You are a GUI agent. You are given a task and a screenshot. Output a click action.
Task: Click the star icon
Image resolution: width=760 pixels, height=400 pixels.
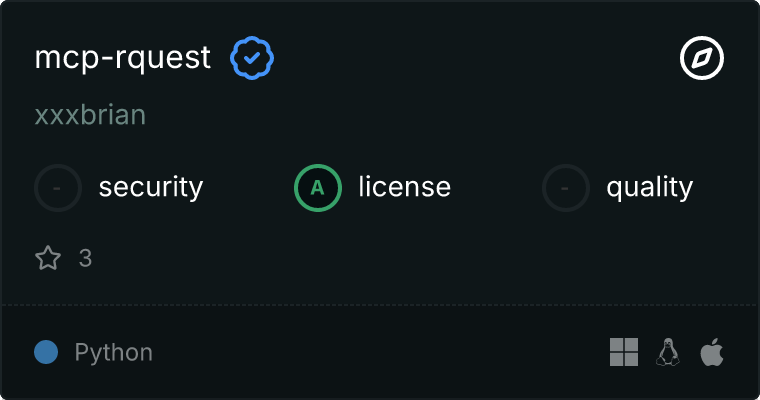coord(48,259)
